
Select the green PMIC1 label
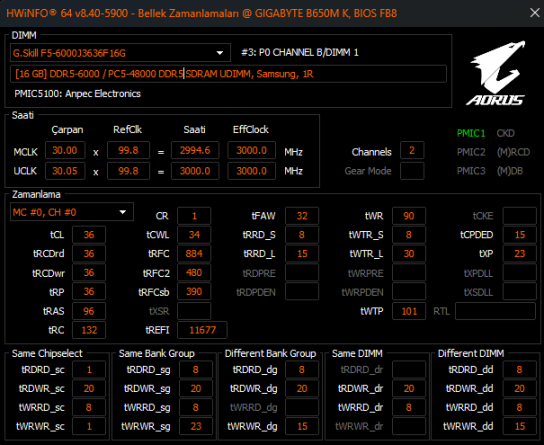[x=471, y=133]
